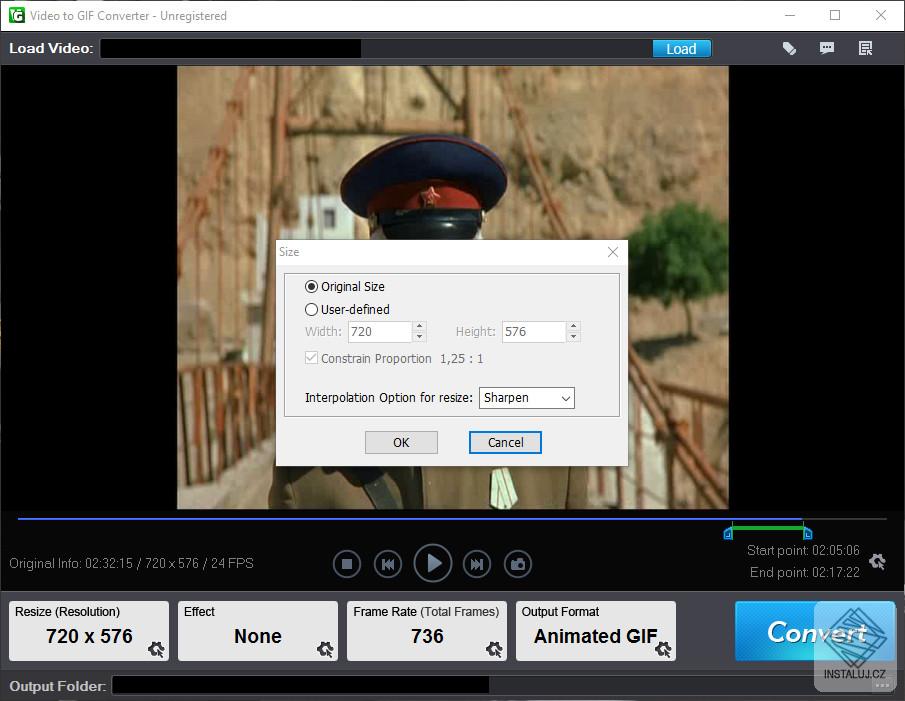Open Interpolation Option Sharpen dropdown
This screenshot has width=905, height=701.
(526, 398)
